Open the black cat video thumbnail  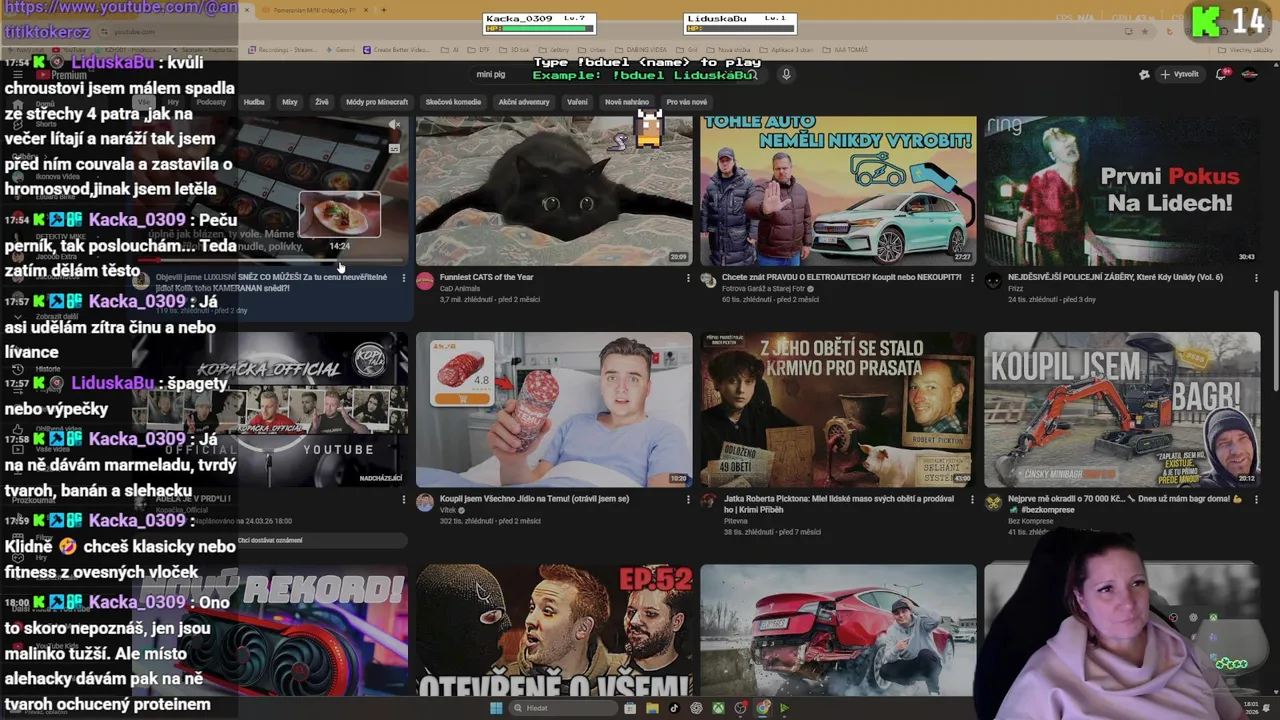[x=554, y=191]
